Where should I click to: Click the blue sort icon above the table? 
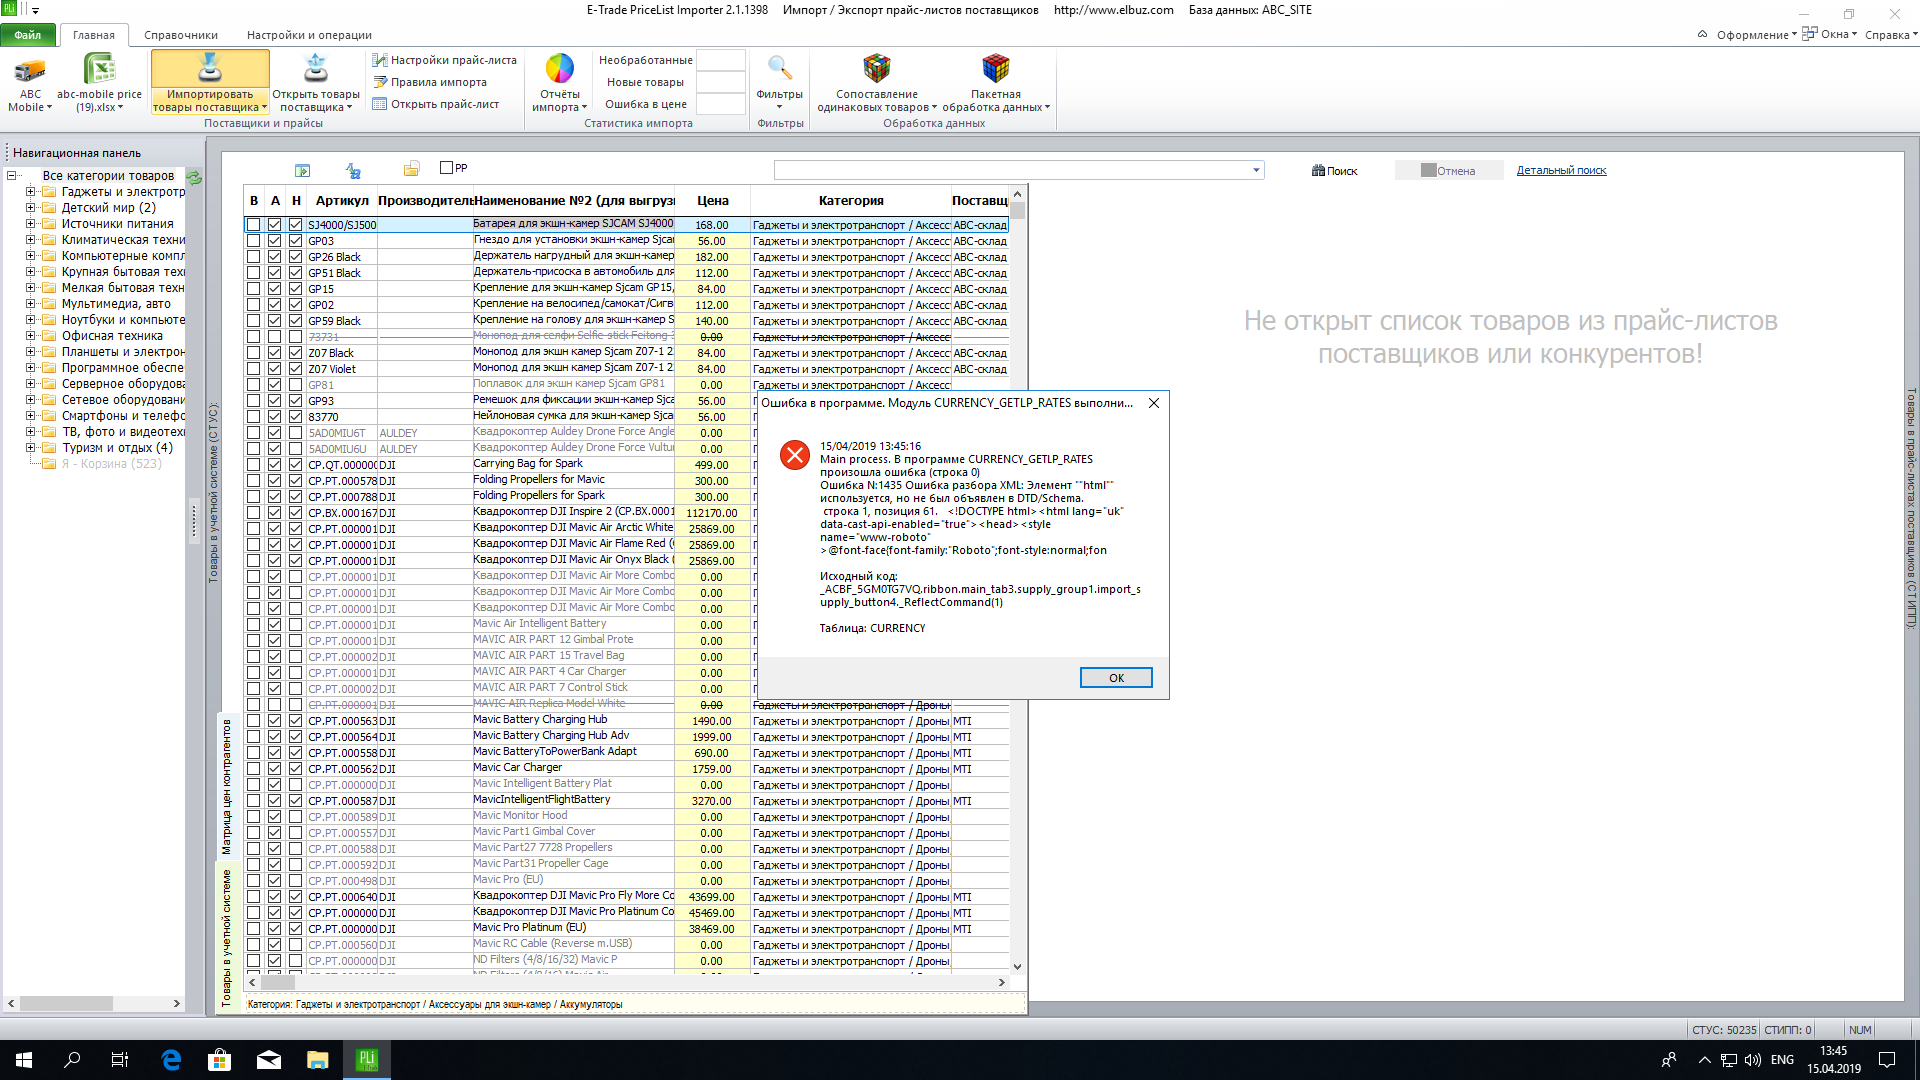(x=353, y=171)
